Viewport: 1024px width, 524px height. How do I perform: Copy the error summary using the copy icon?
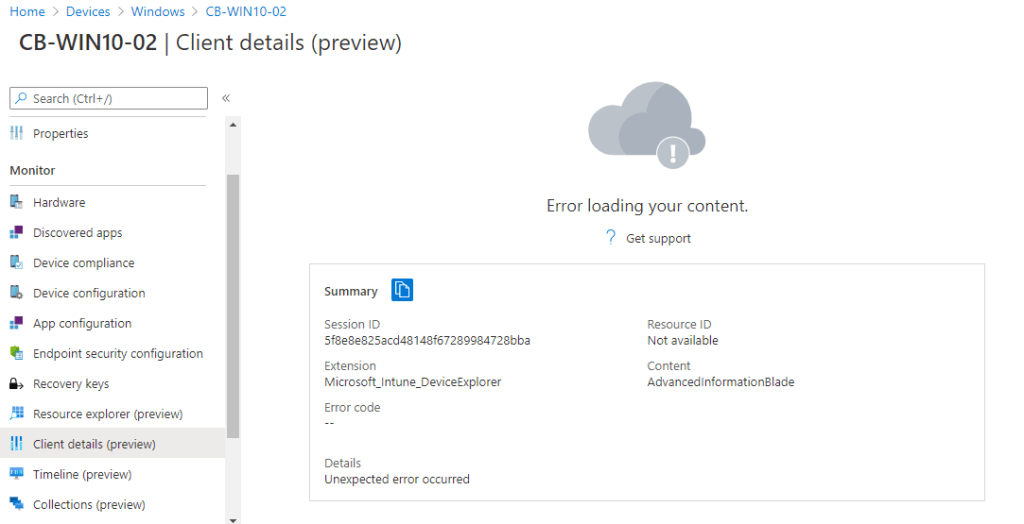coord(402,290)
